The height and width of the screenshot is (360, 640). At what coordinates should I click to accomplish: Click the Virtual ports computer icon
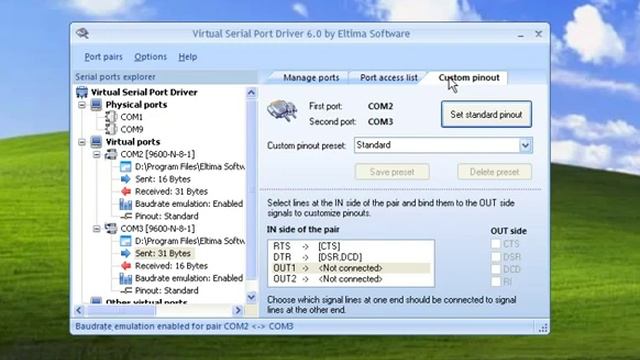[x=96, y=142]
